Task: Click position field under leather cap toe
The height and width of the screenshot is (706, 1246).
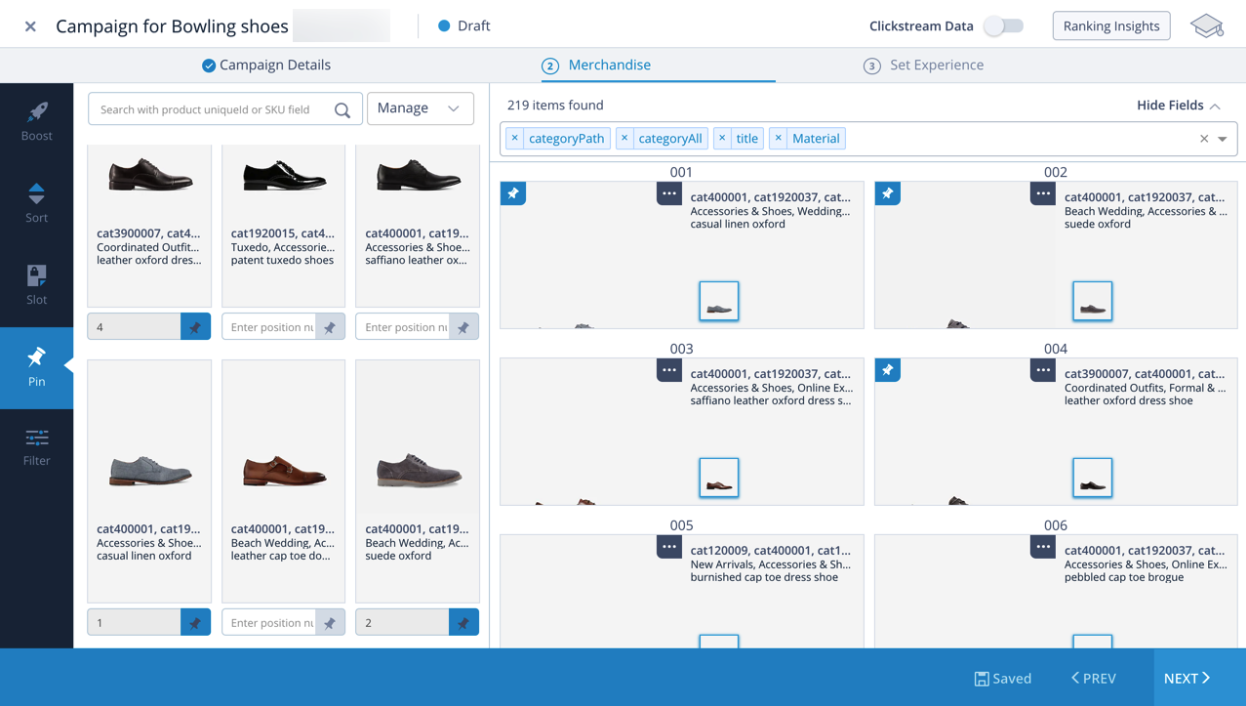Action: 269,622
